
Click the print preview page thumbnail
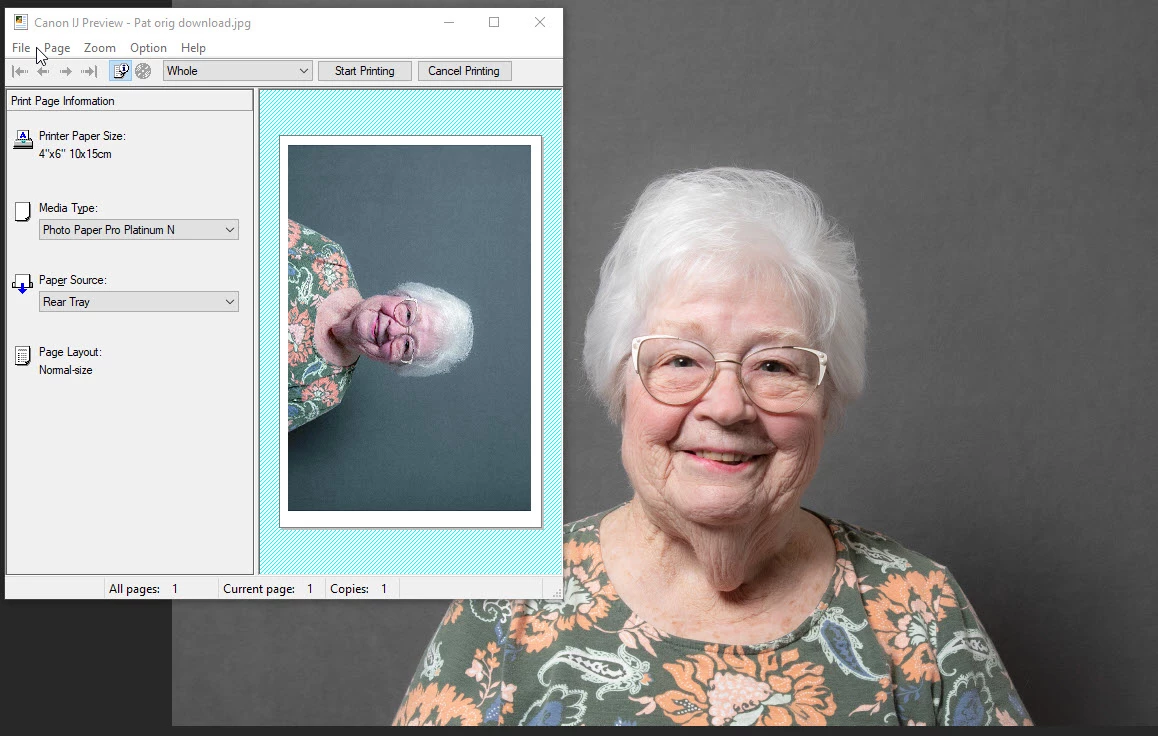coord(411,331)
